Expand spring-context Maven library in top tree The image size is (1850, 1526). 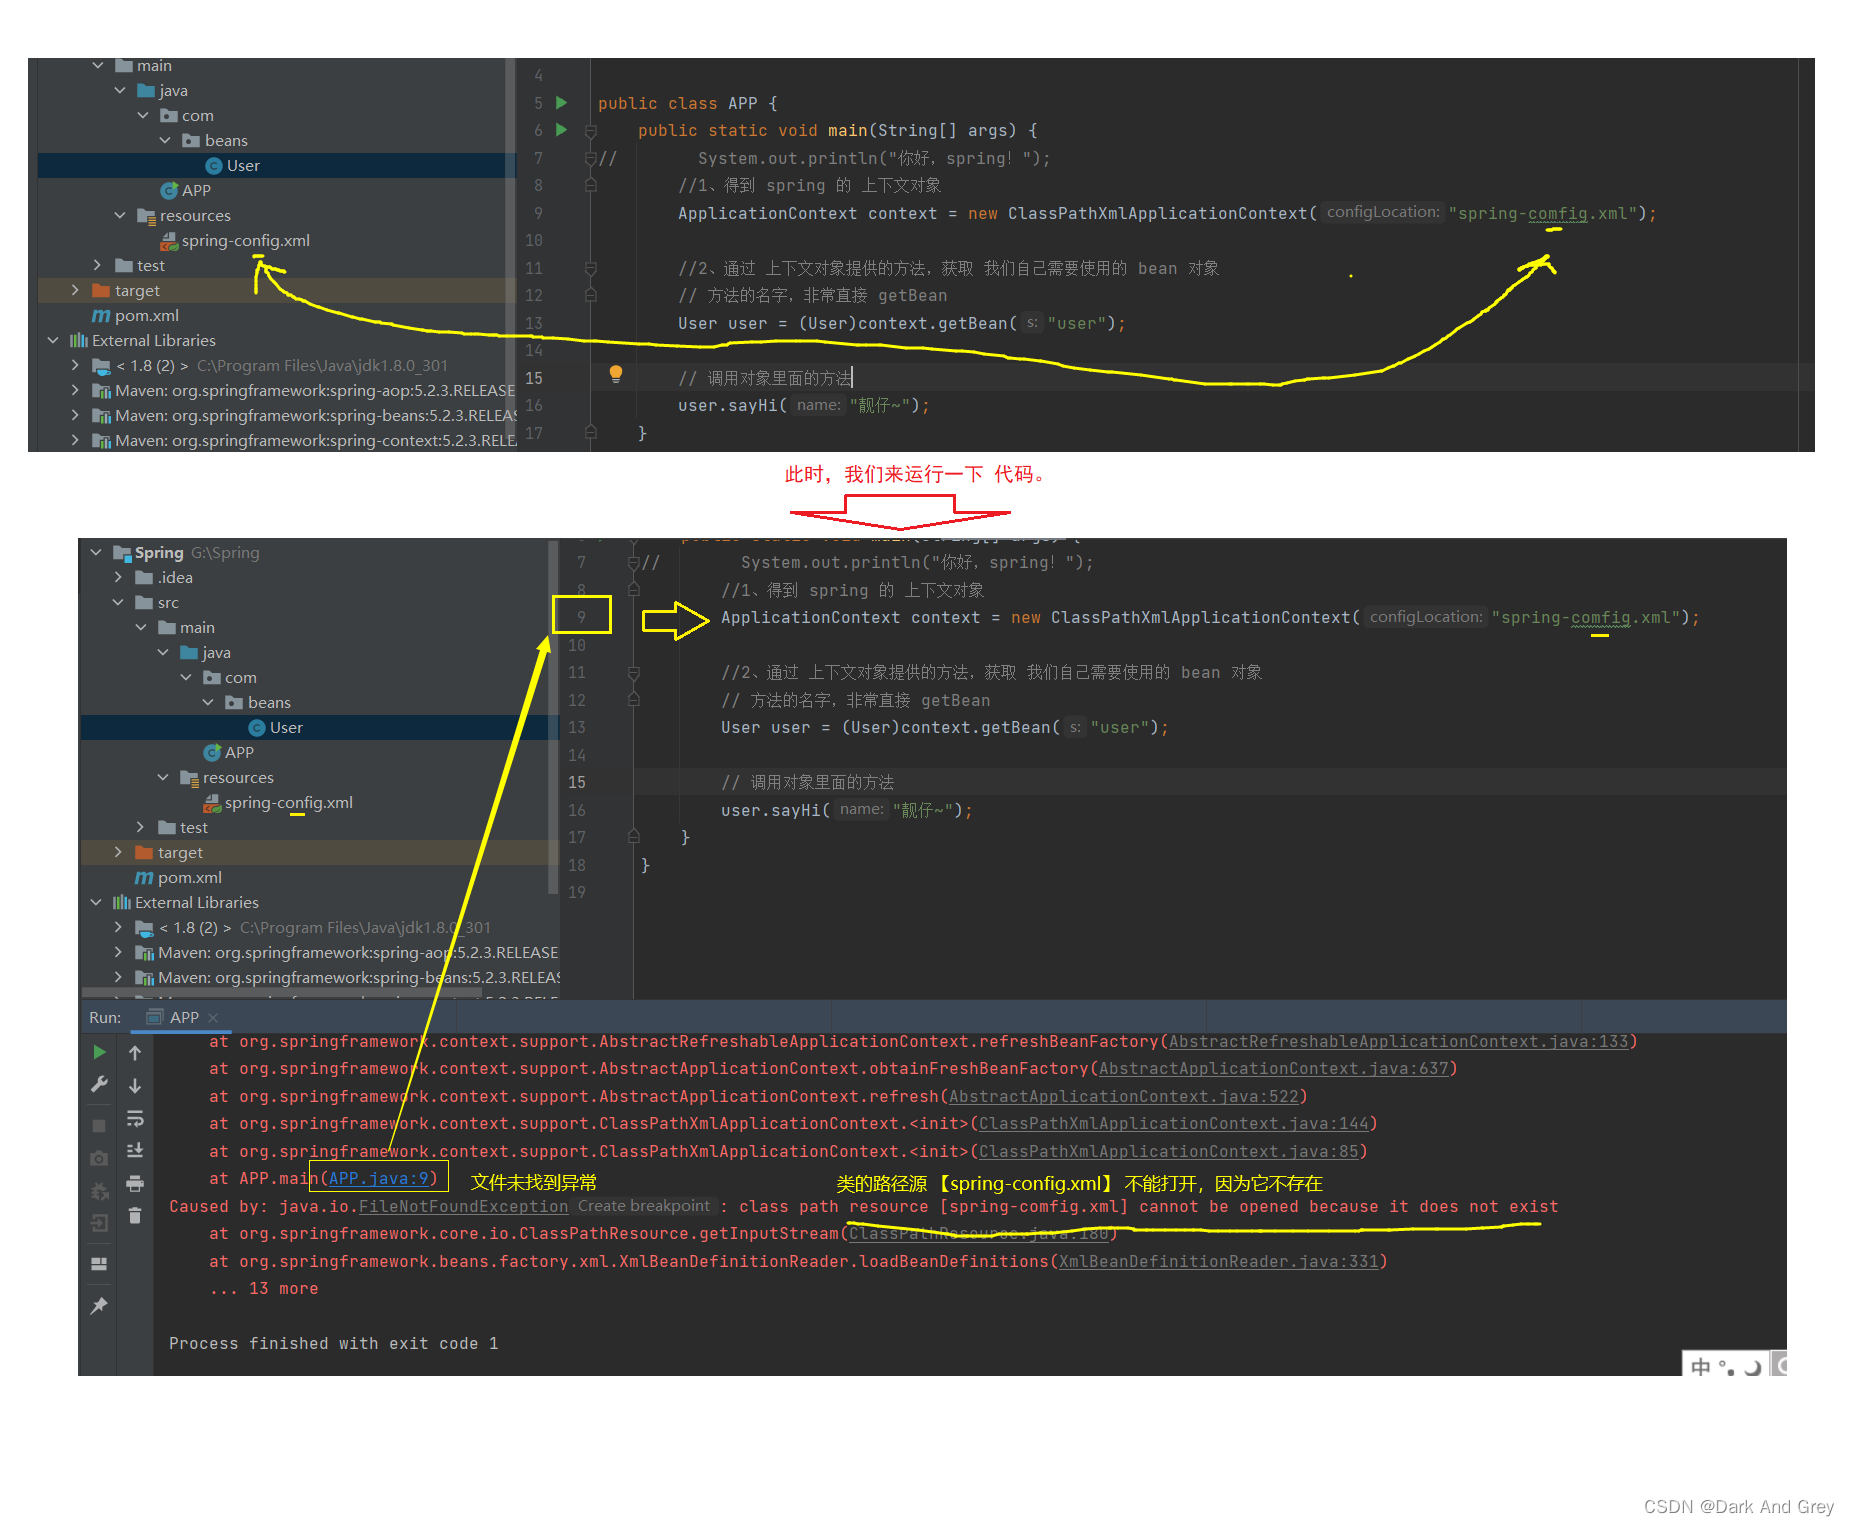[75, 440]
